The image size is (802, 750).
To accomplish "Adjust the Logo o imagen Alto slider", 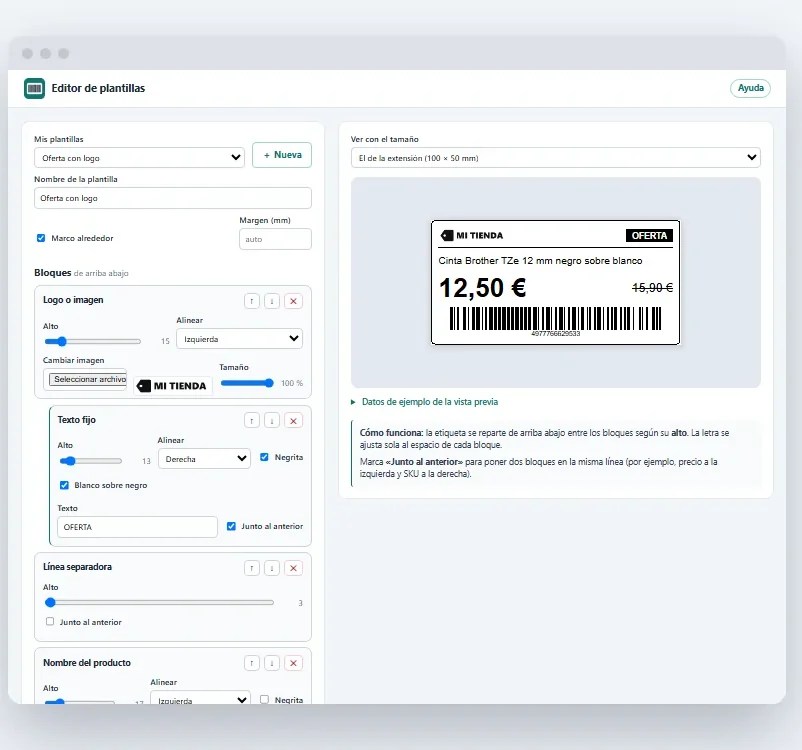I will [x=93, y=341].
